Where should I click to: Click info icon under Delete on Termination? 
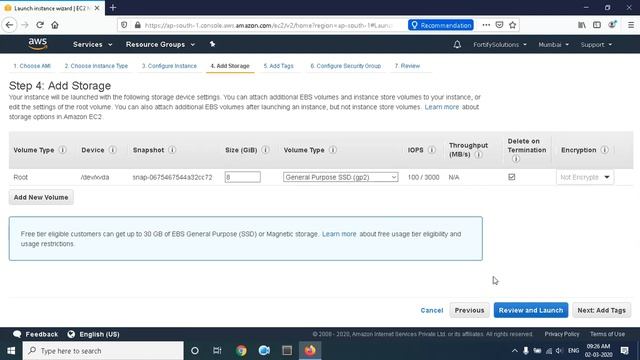tap(516, 159)
